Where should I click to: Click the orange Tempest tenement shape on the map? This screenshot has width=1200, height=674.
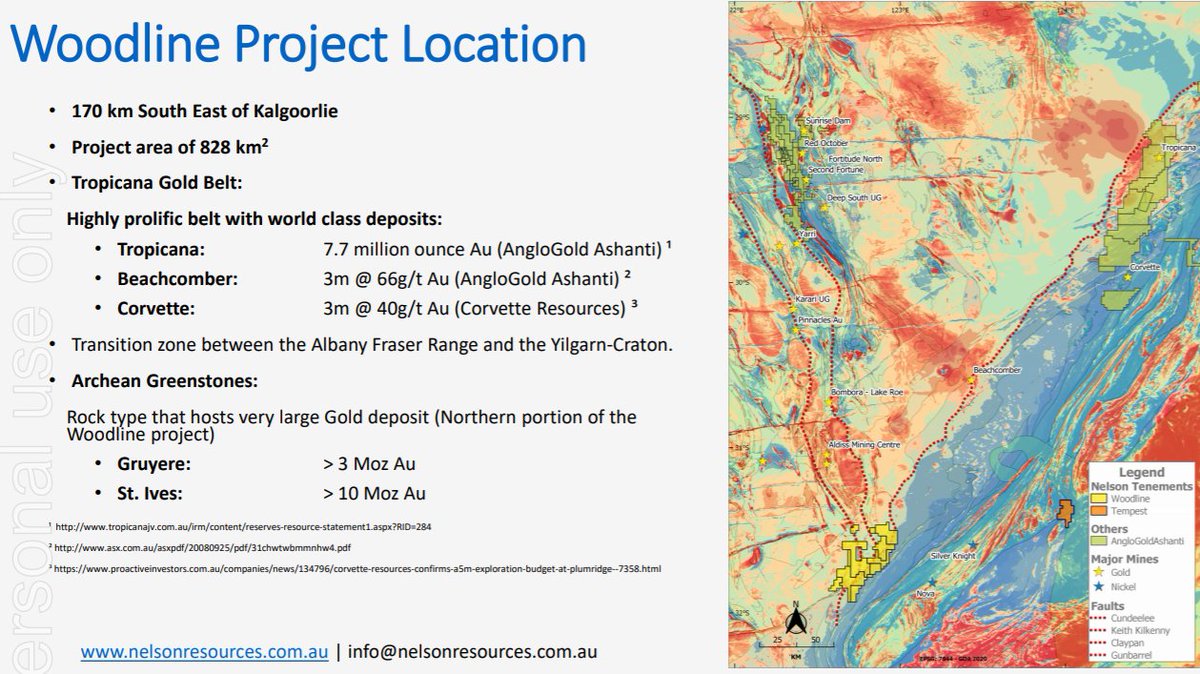1065,513
